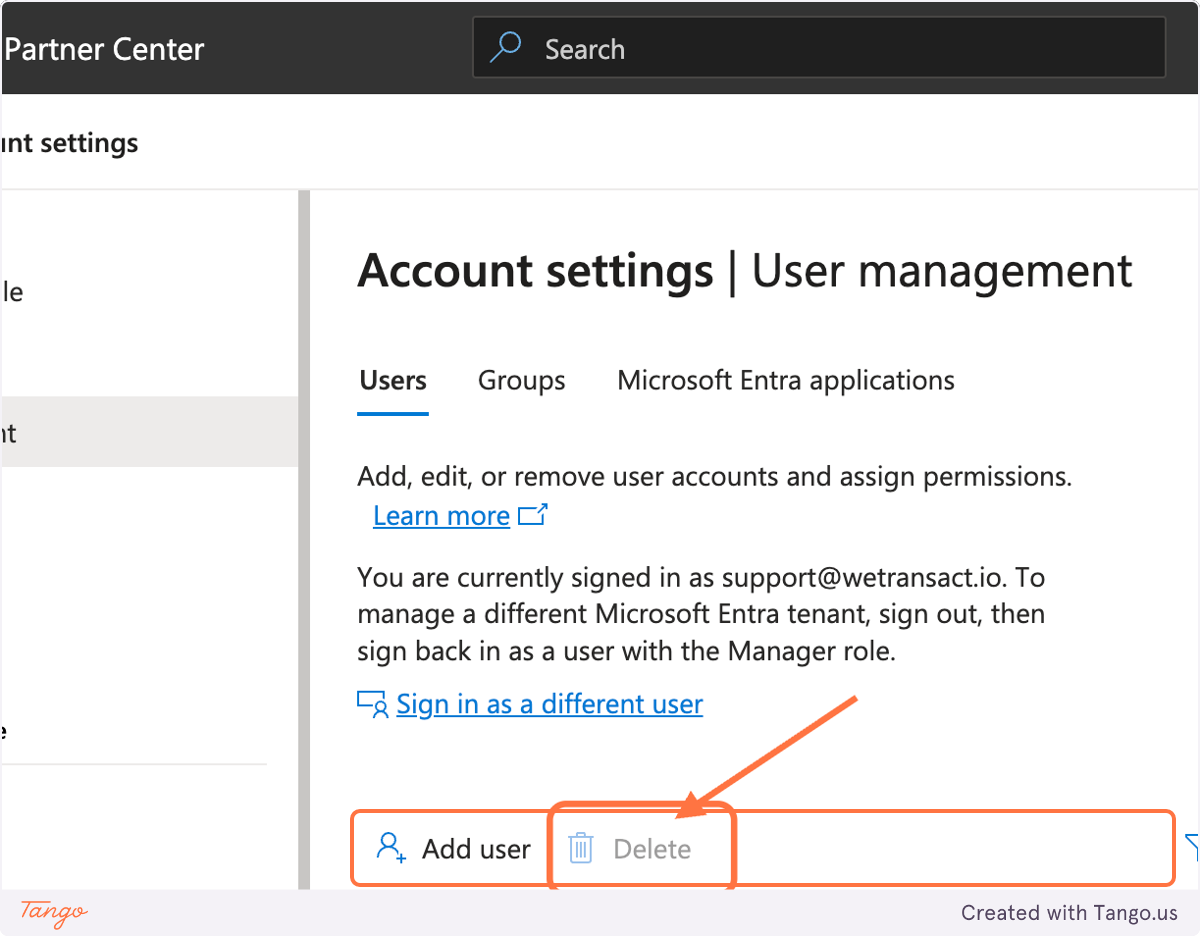Click the Add user button
The image size is (1200, 936).
[x=453, y=849]
